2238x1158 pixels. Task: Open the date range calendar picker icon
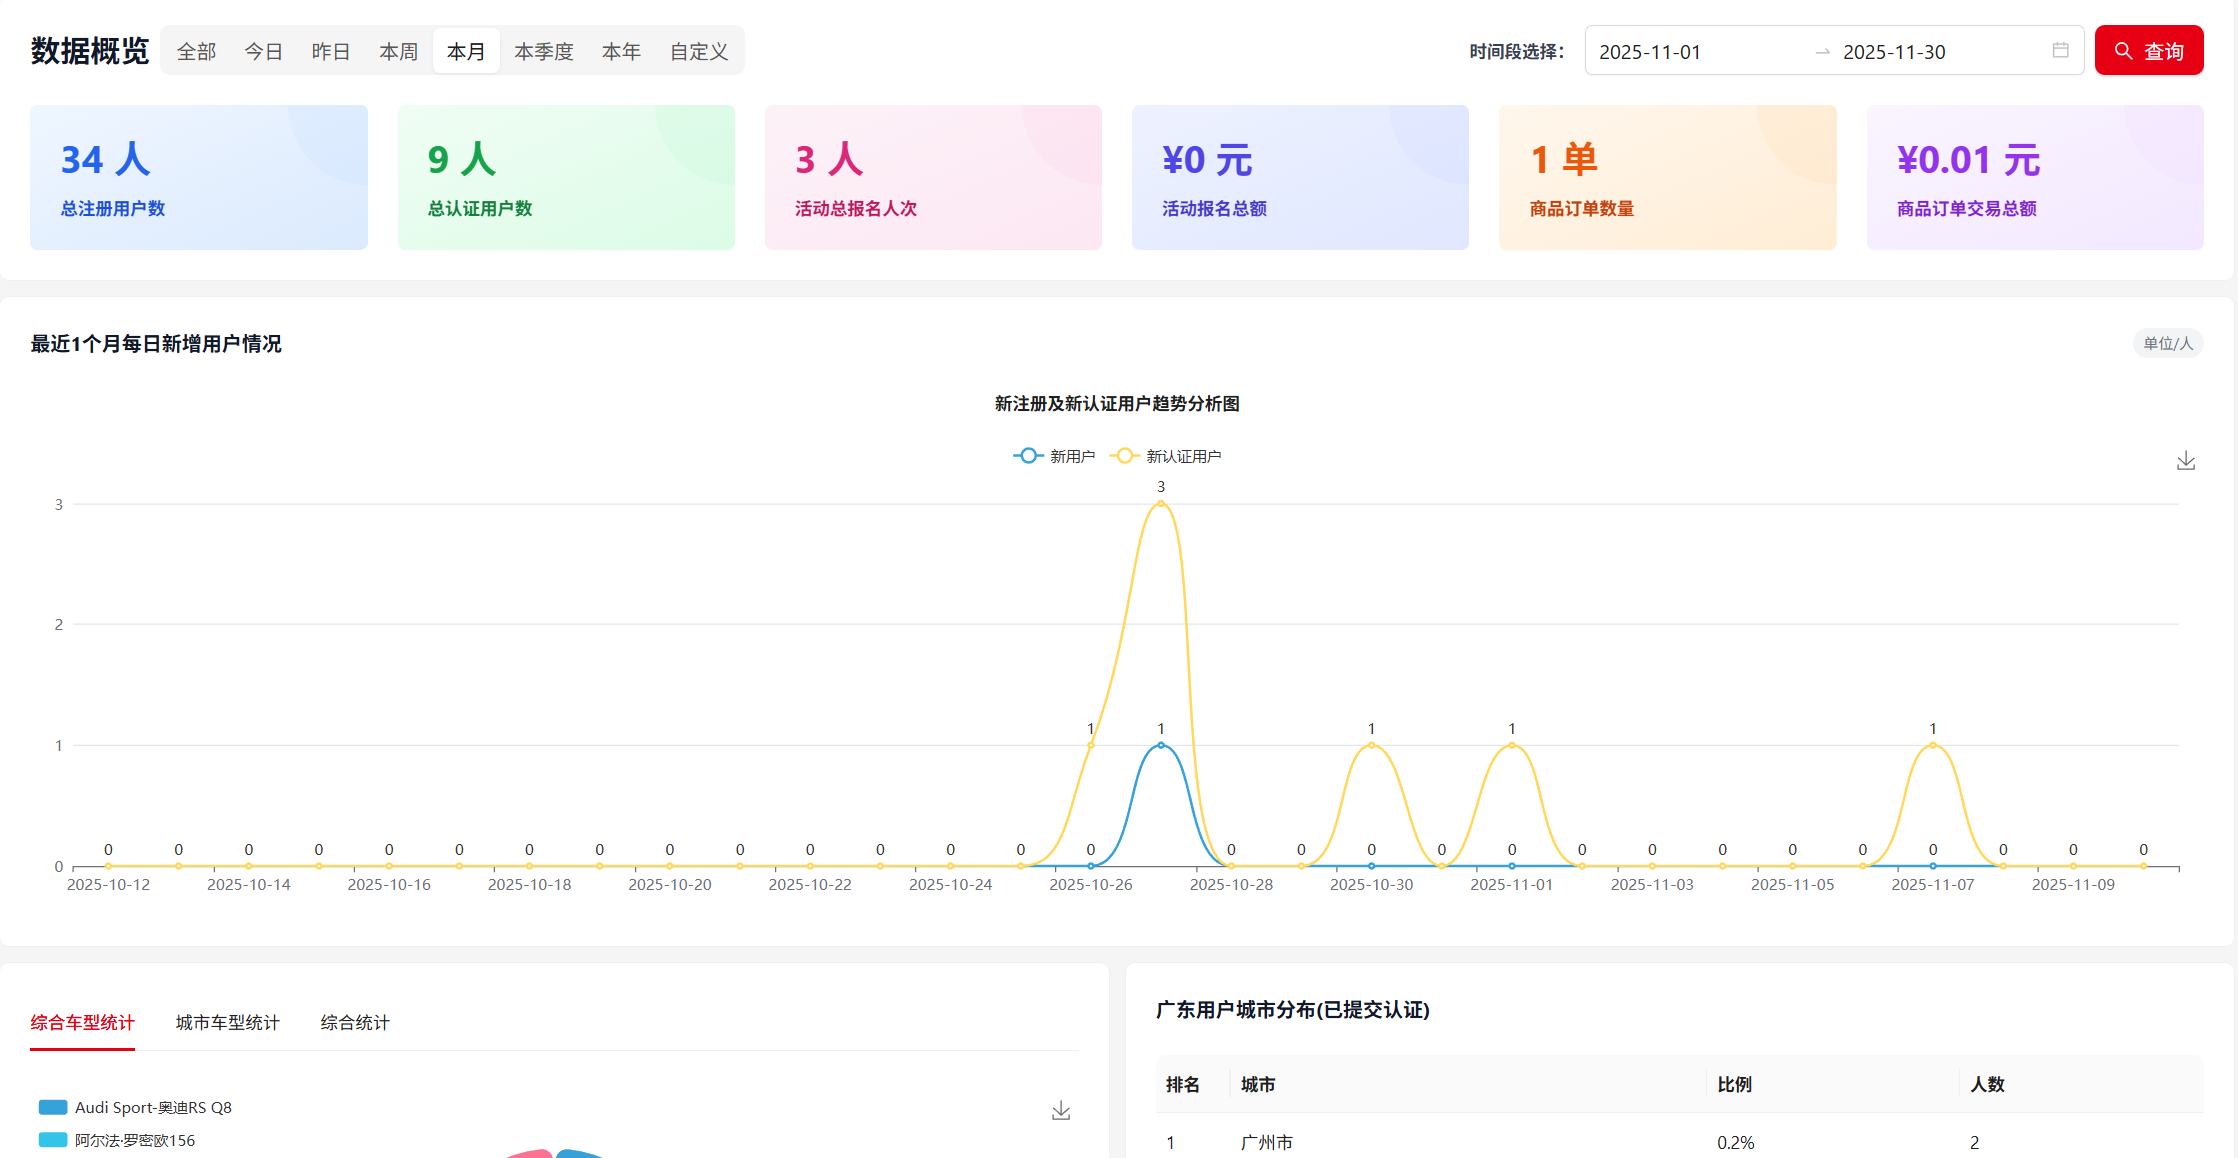click(x=2060, y=50)
